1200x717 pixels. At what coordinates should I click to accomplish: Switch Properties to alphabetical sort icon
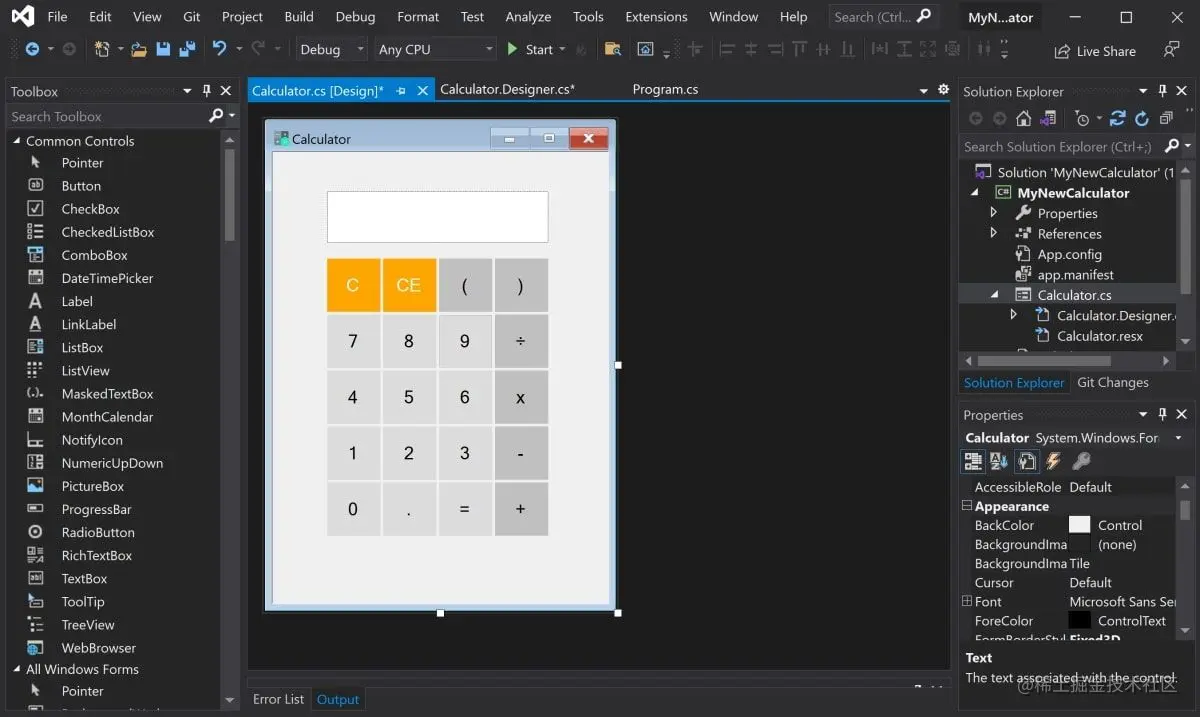click(998, 461)
